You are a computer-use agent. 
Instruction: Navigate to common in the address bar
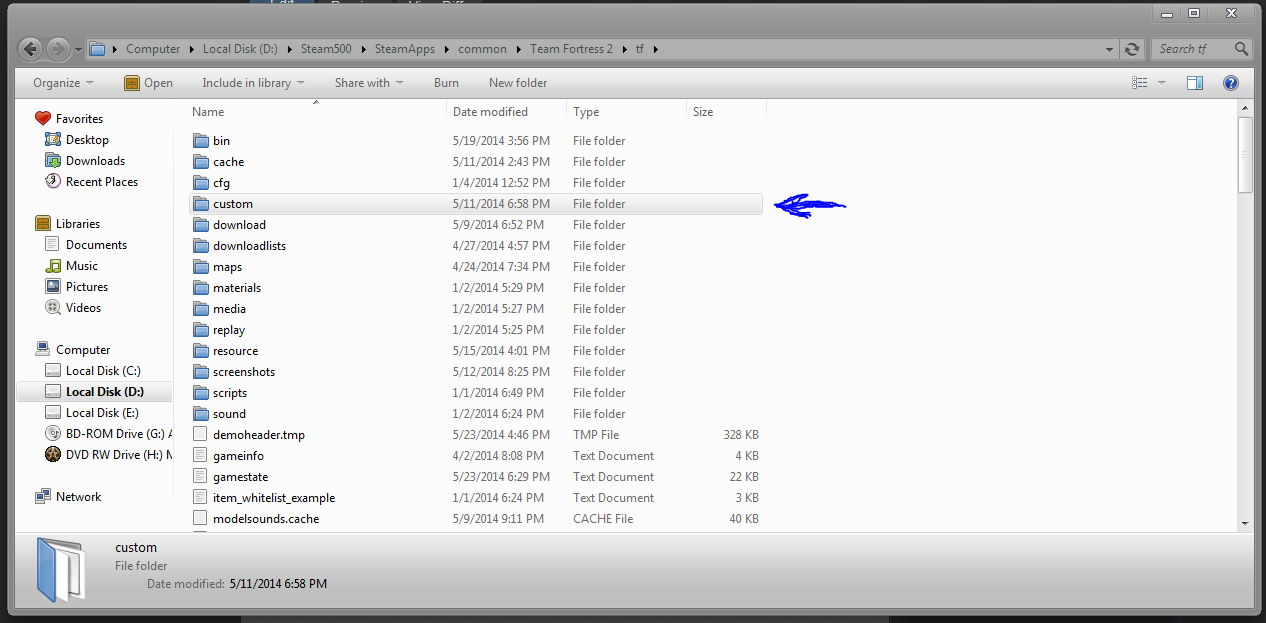click(x=482, y=49)
